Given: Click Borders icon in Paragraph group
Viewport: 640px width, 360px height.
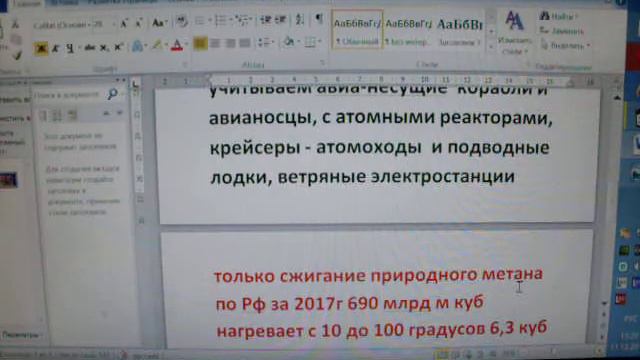Looking at the screenshot, I should click(310, 42).
